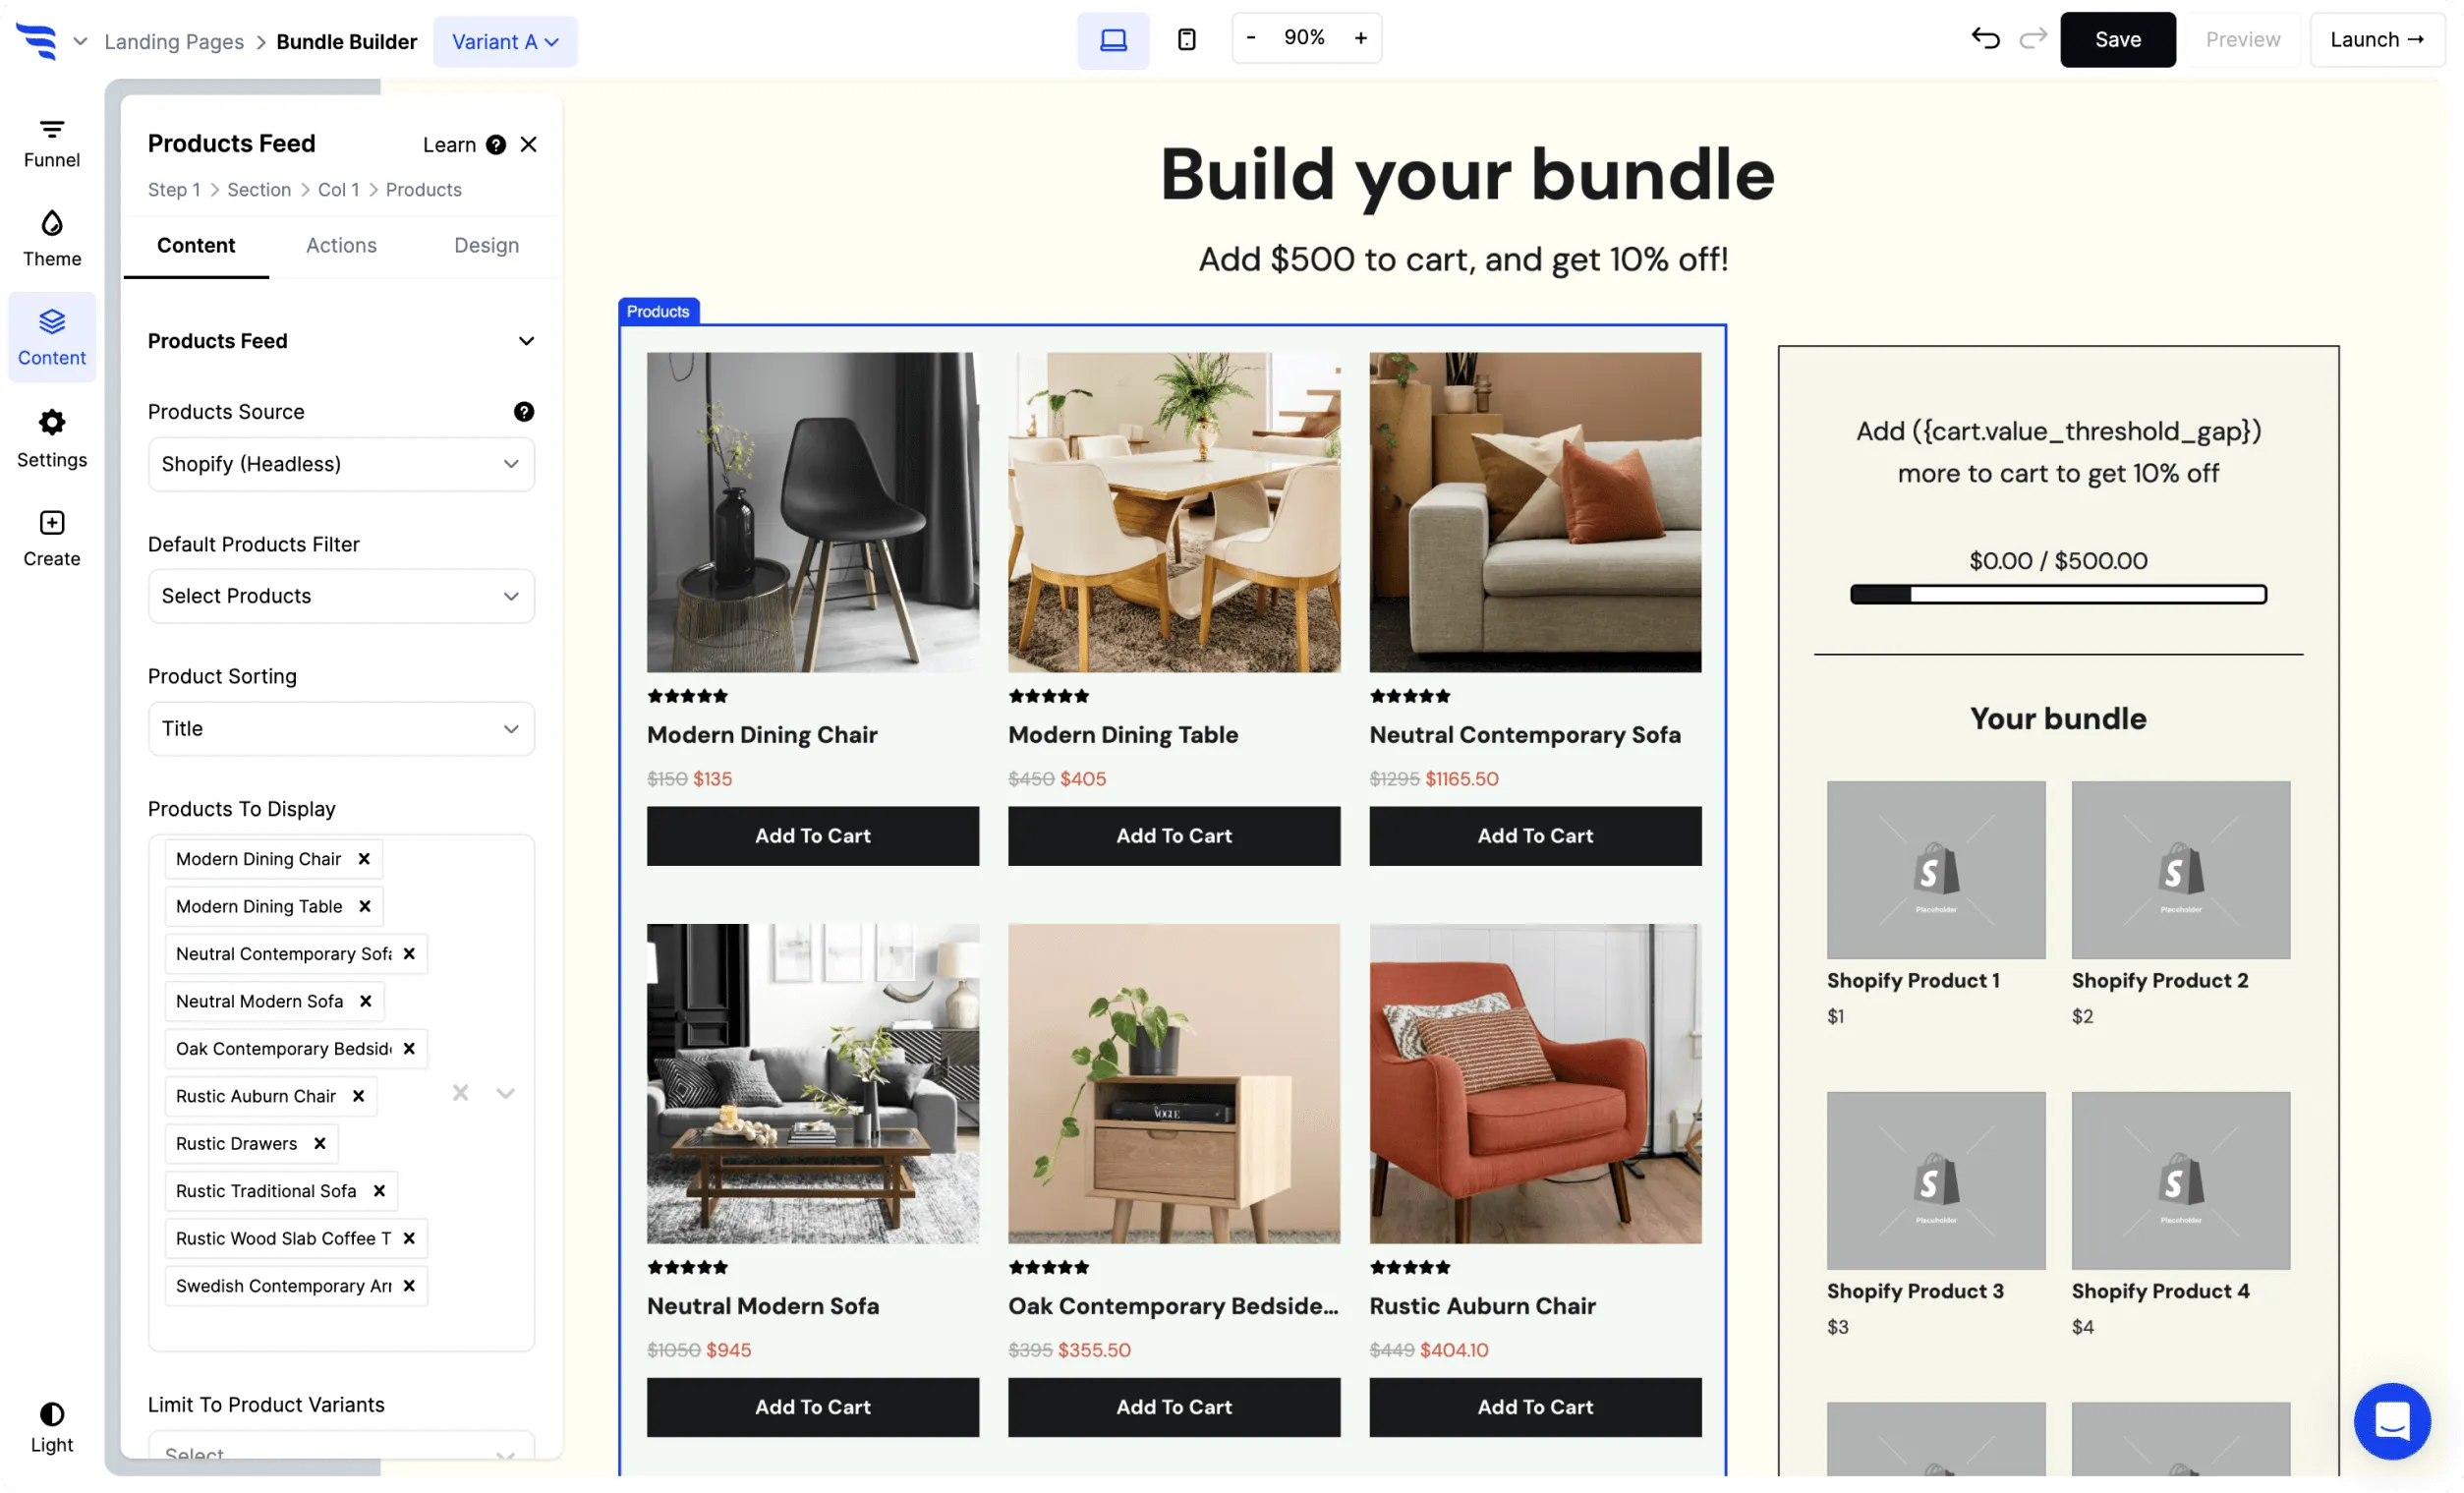Open the Funnel panel
Viewport: 2464px width, 1493px height.
(x=51, y=140)
